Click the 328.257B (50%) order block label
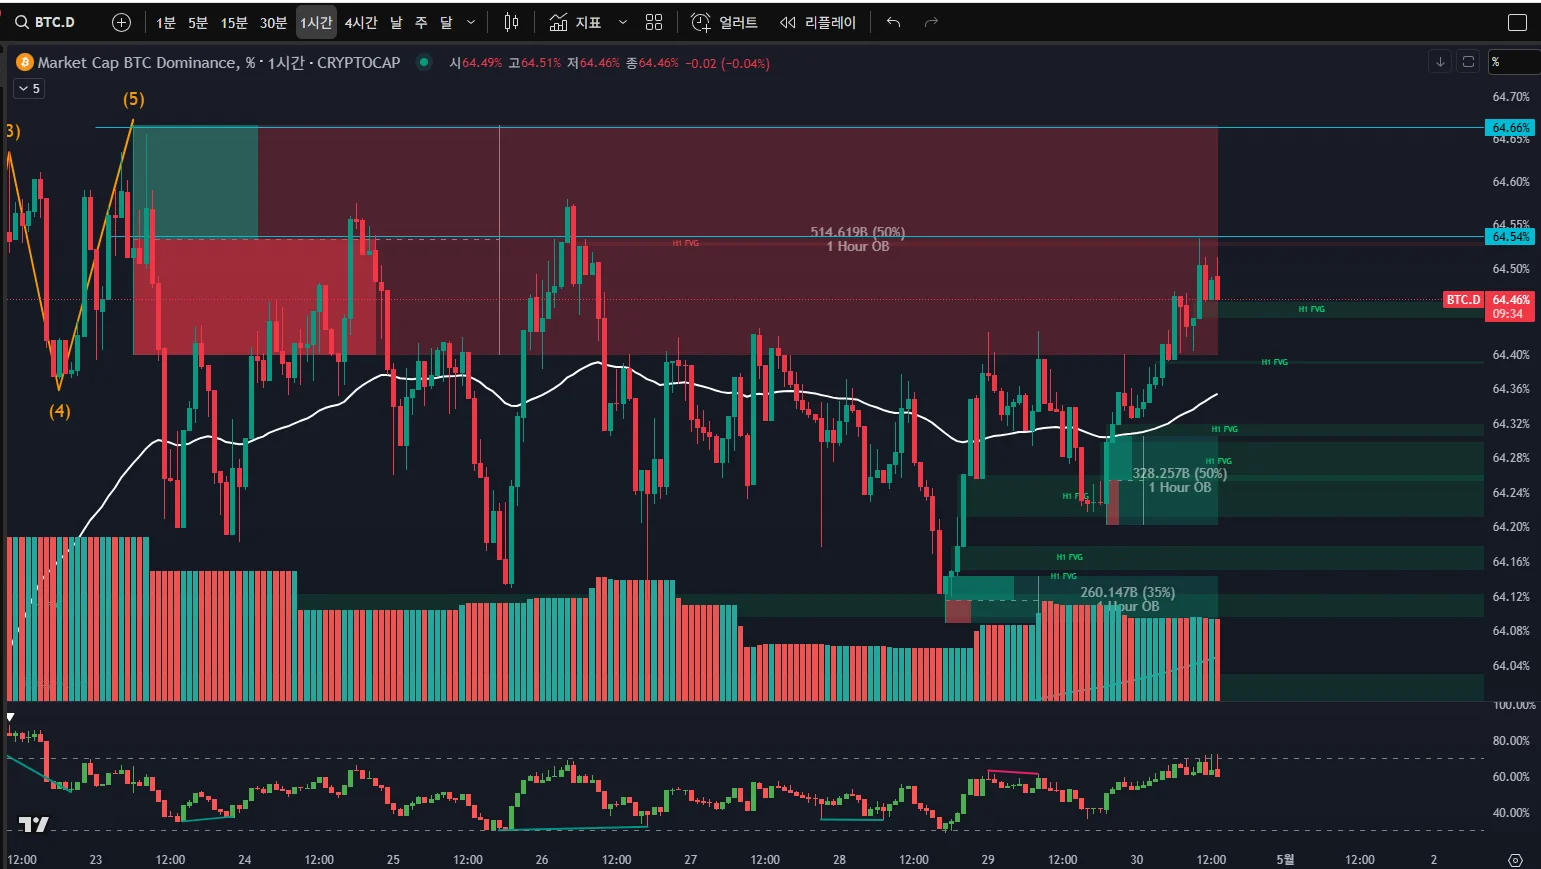 1179,473
